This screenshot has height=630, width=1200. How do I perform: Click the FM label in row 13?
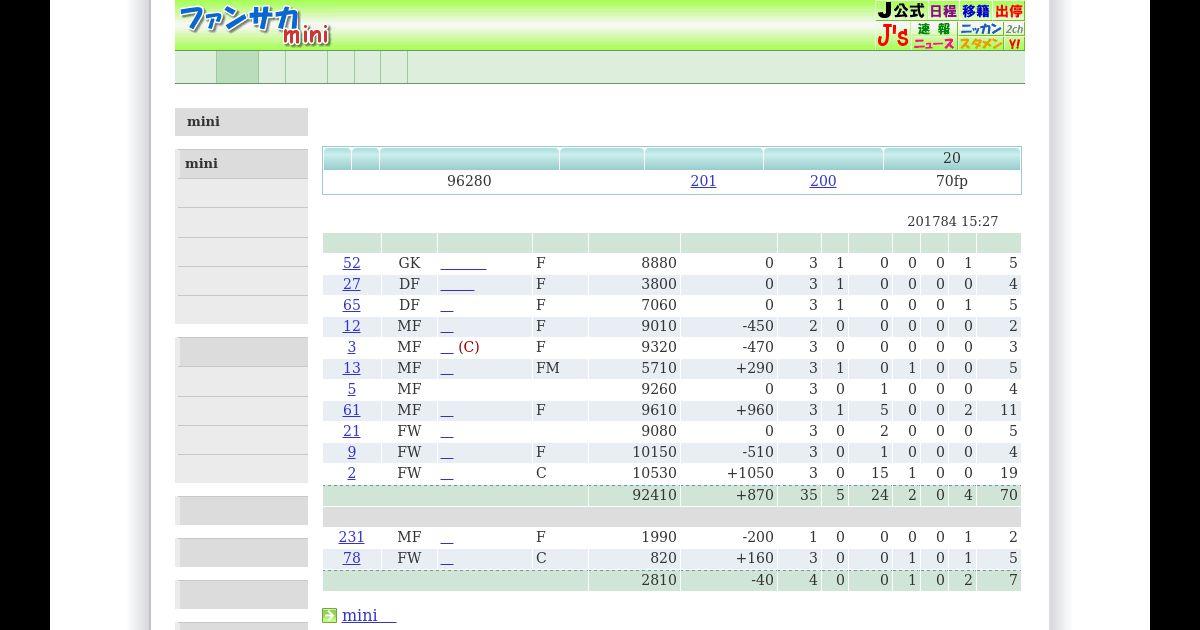pos(547,368)
